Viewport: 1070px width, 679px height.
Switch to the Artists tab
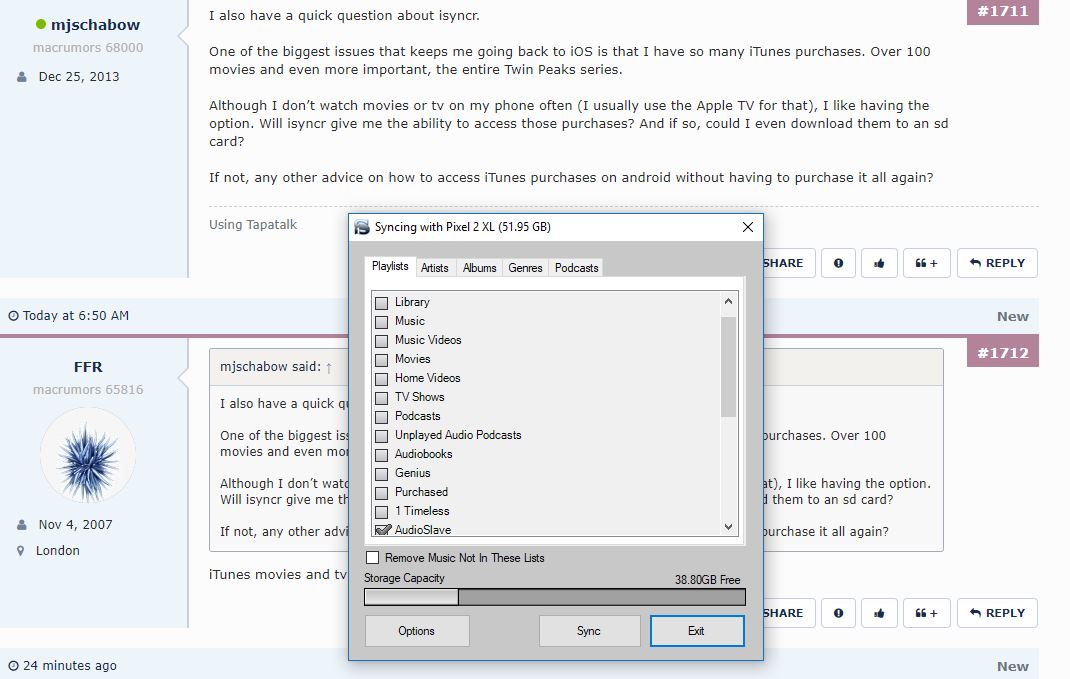point(435,268)
